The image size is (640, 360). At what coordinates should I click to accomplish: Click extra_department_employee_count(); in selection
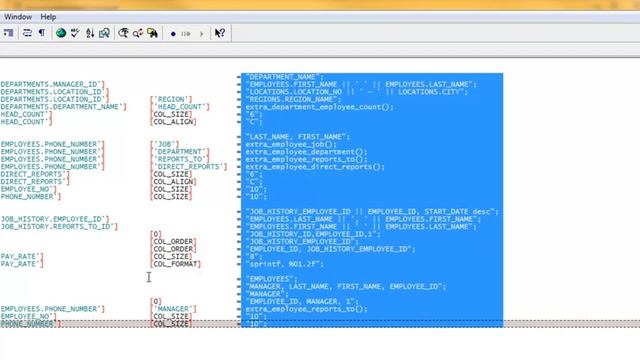320,107
